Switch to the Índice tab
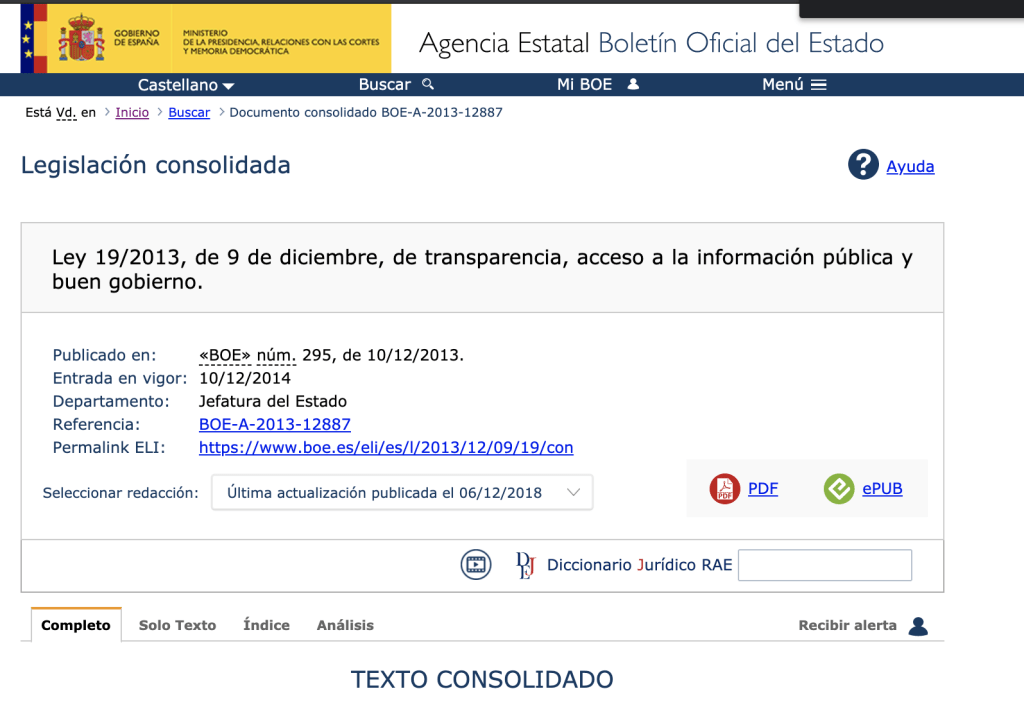The image size is (1024, 707). pyautogui.click(x=266, y=625)
